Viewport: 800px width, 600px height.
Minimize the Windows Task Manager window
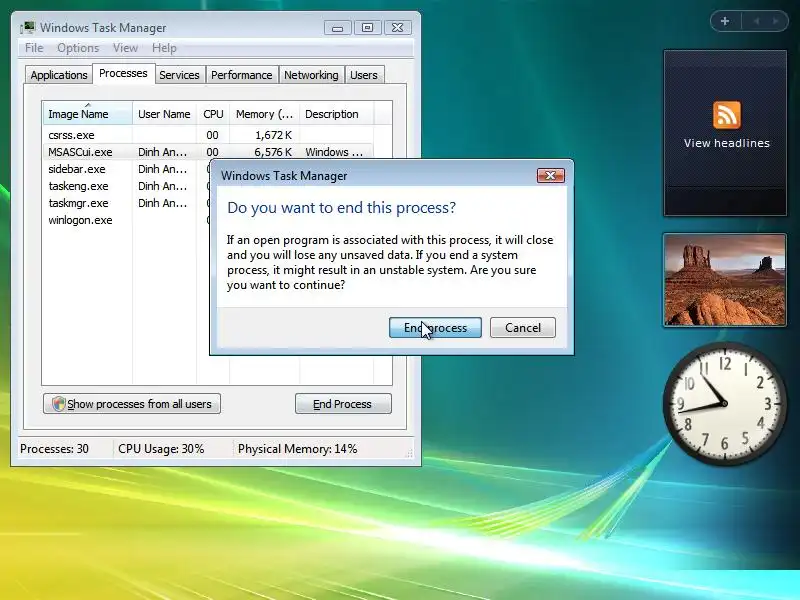pyautogui.click(x=338, y=28)
